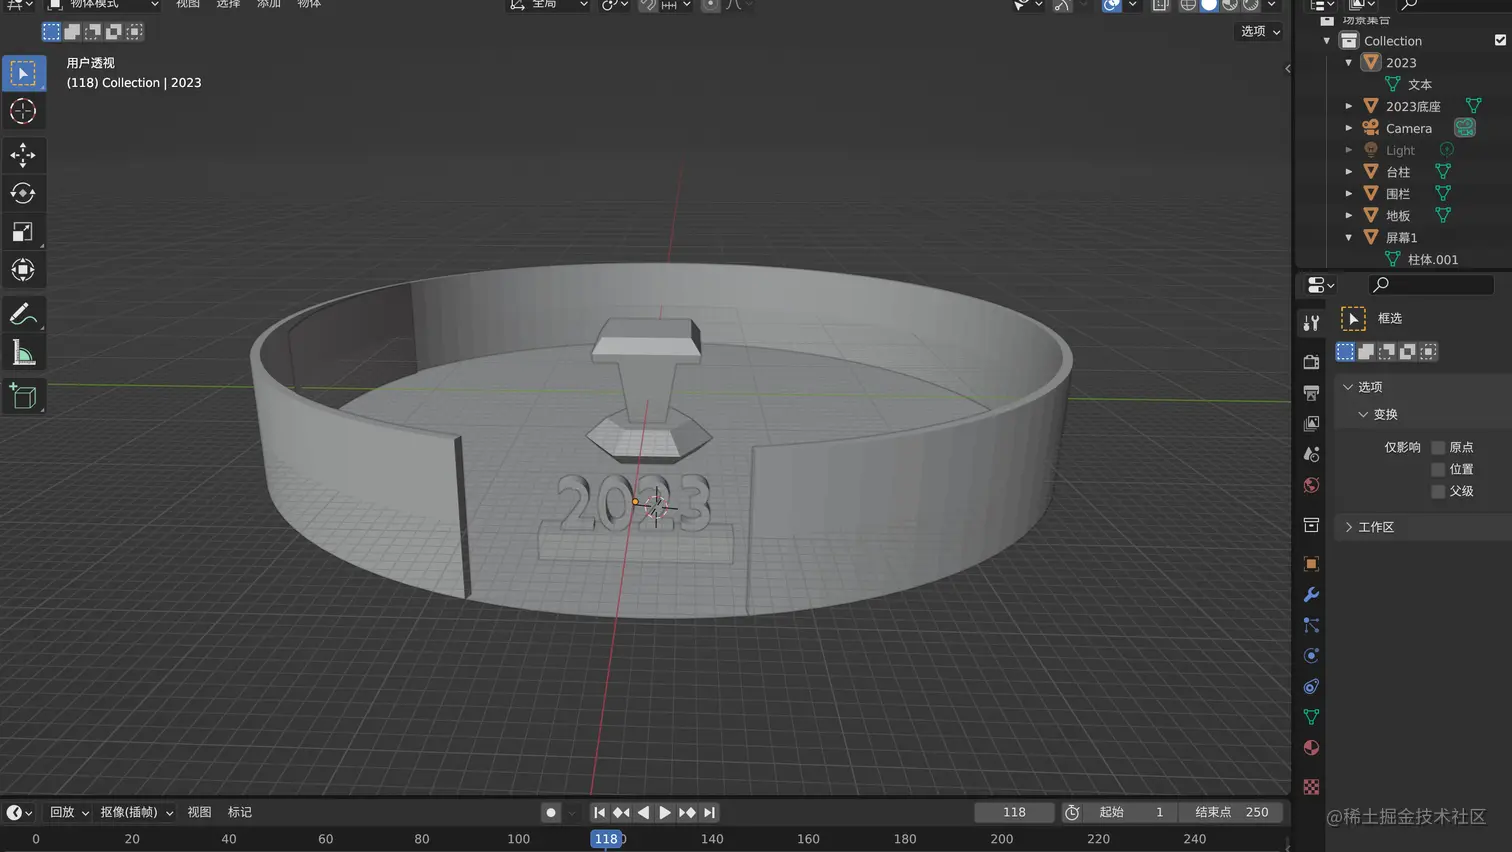Screen dimensions: 1512x852
Task: Choose the Move tool
Action: (23, 155)
